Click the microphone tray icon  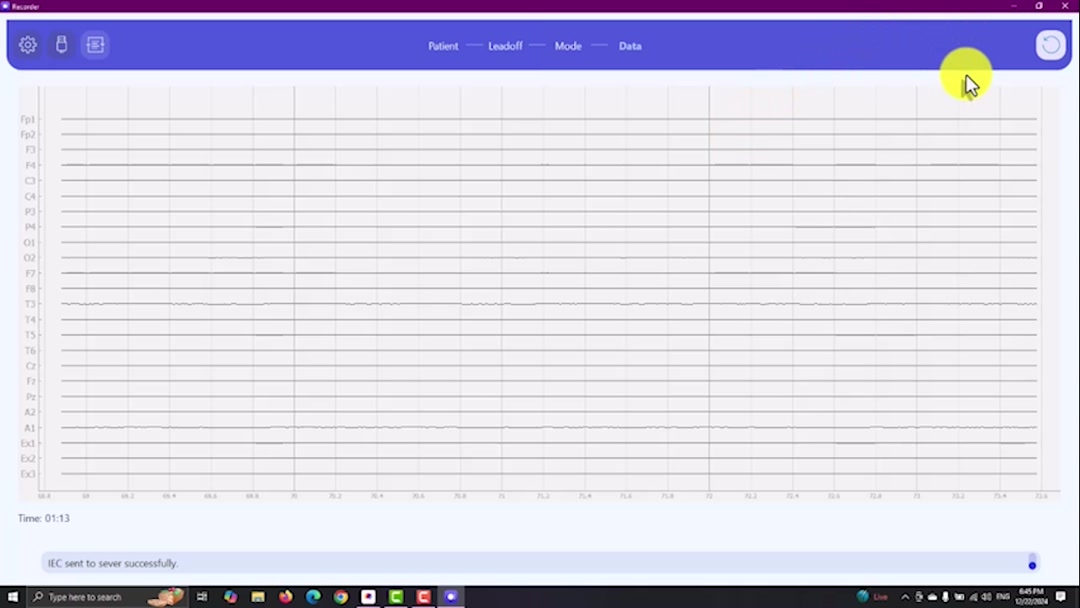pos(945,597)
